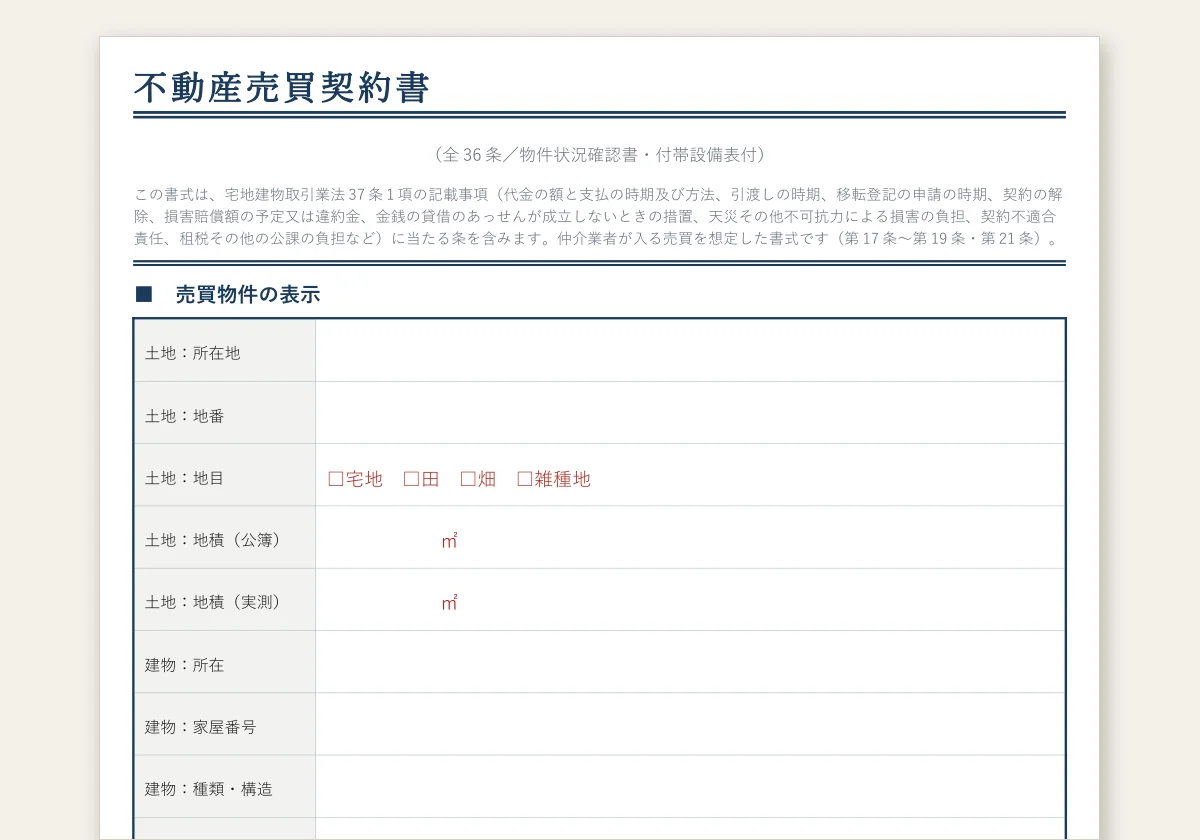Click the 売買物件の表示 section heading
Image resolution: width=1200 pixels, height=840 pixels.
248,295
